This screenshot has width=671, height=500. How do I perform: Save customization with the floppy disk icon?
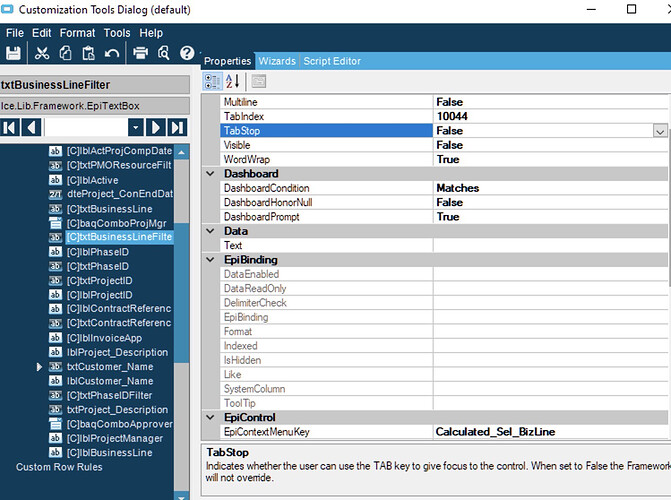pyautogui.click(x=13, y=53)
